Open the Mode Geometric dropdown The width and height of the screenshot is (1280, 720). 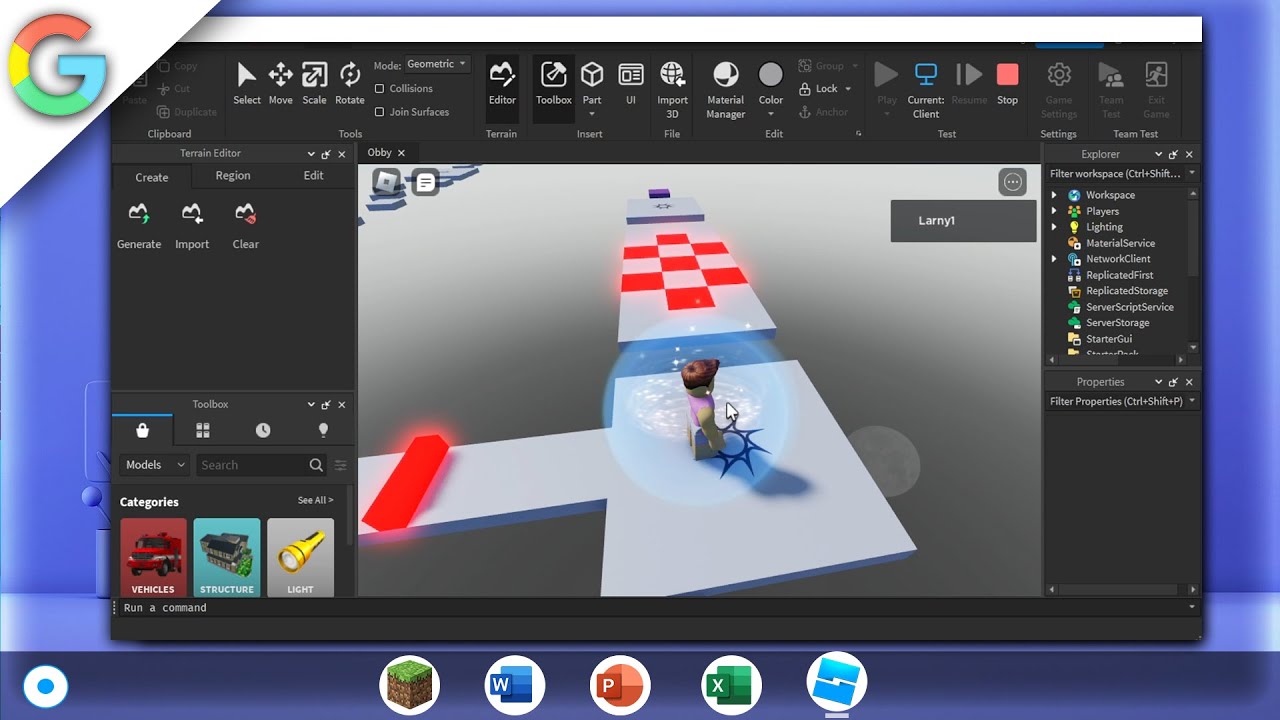[437, 64]
